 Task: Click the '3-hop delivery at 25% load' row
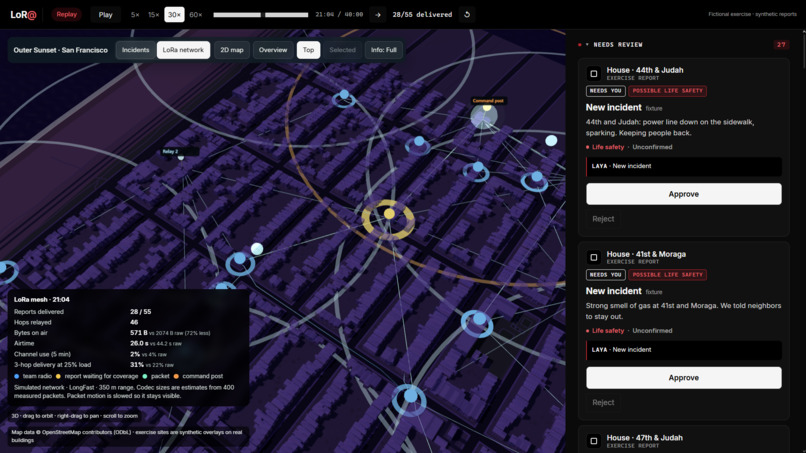(127, 365)
